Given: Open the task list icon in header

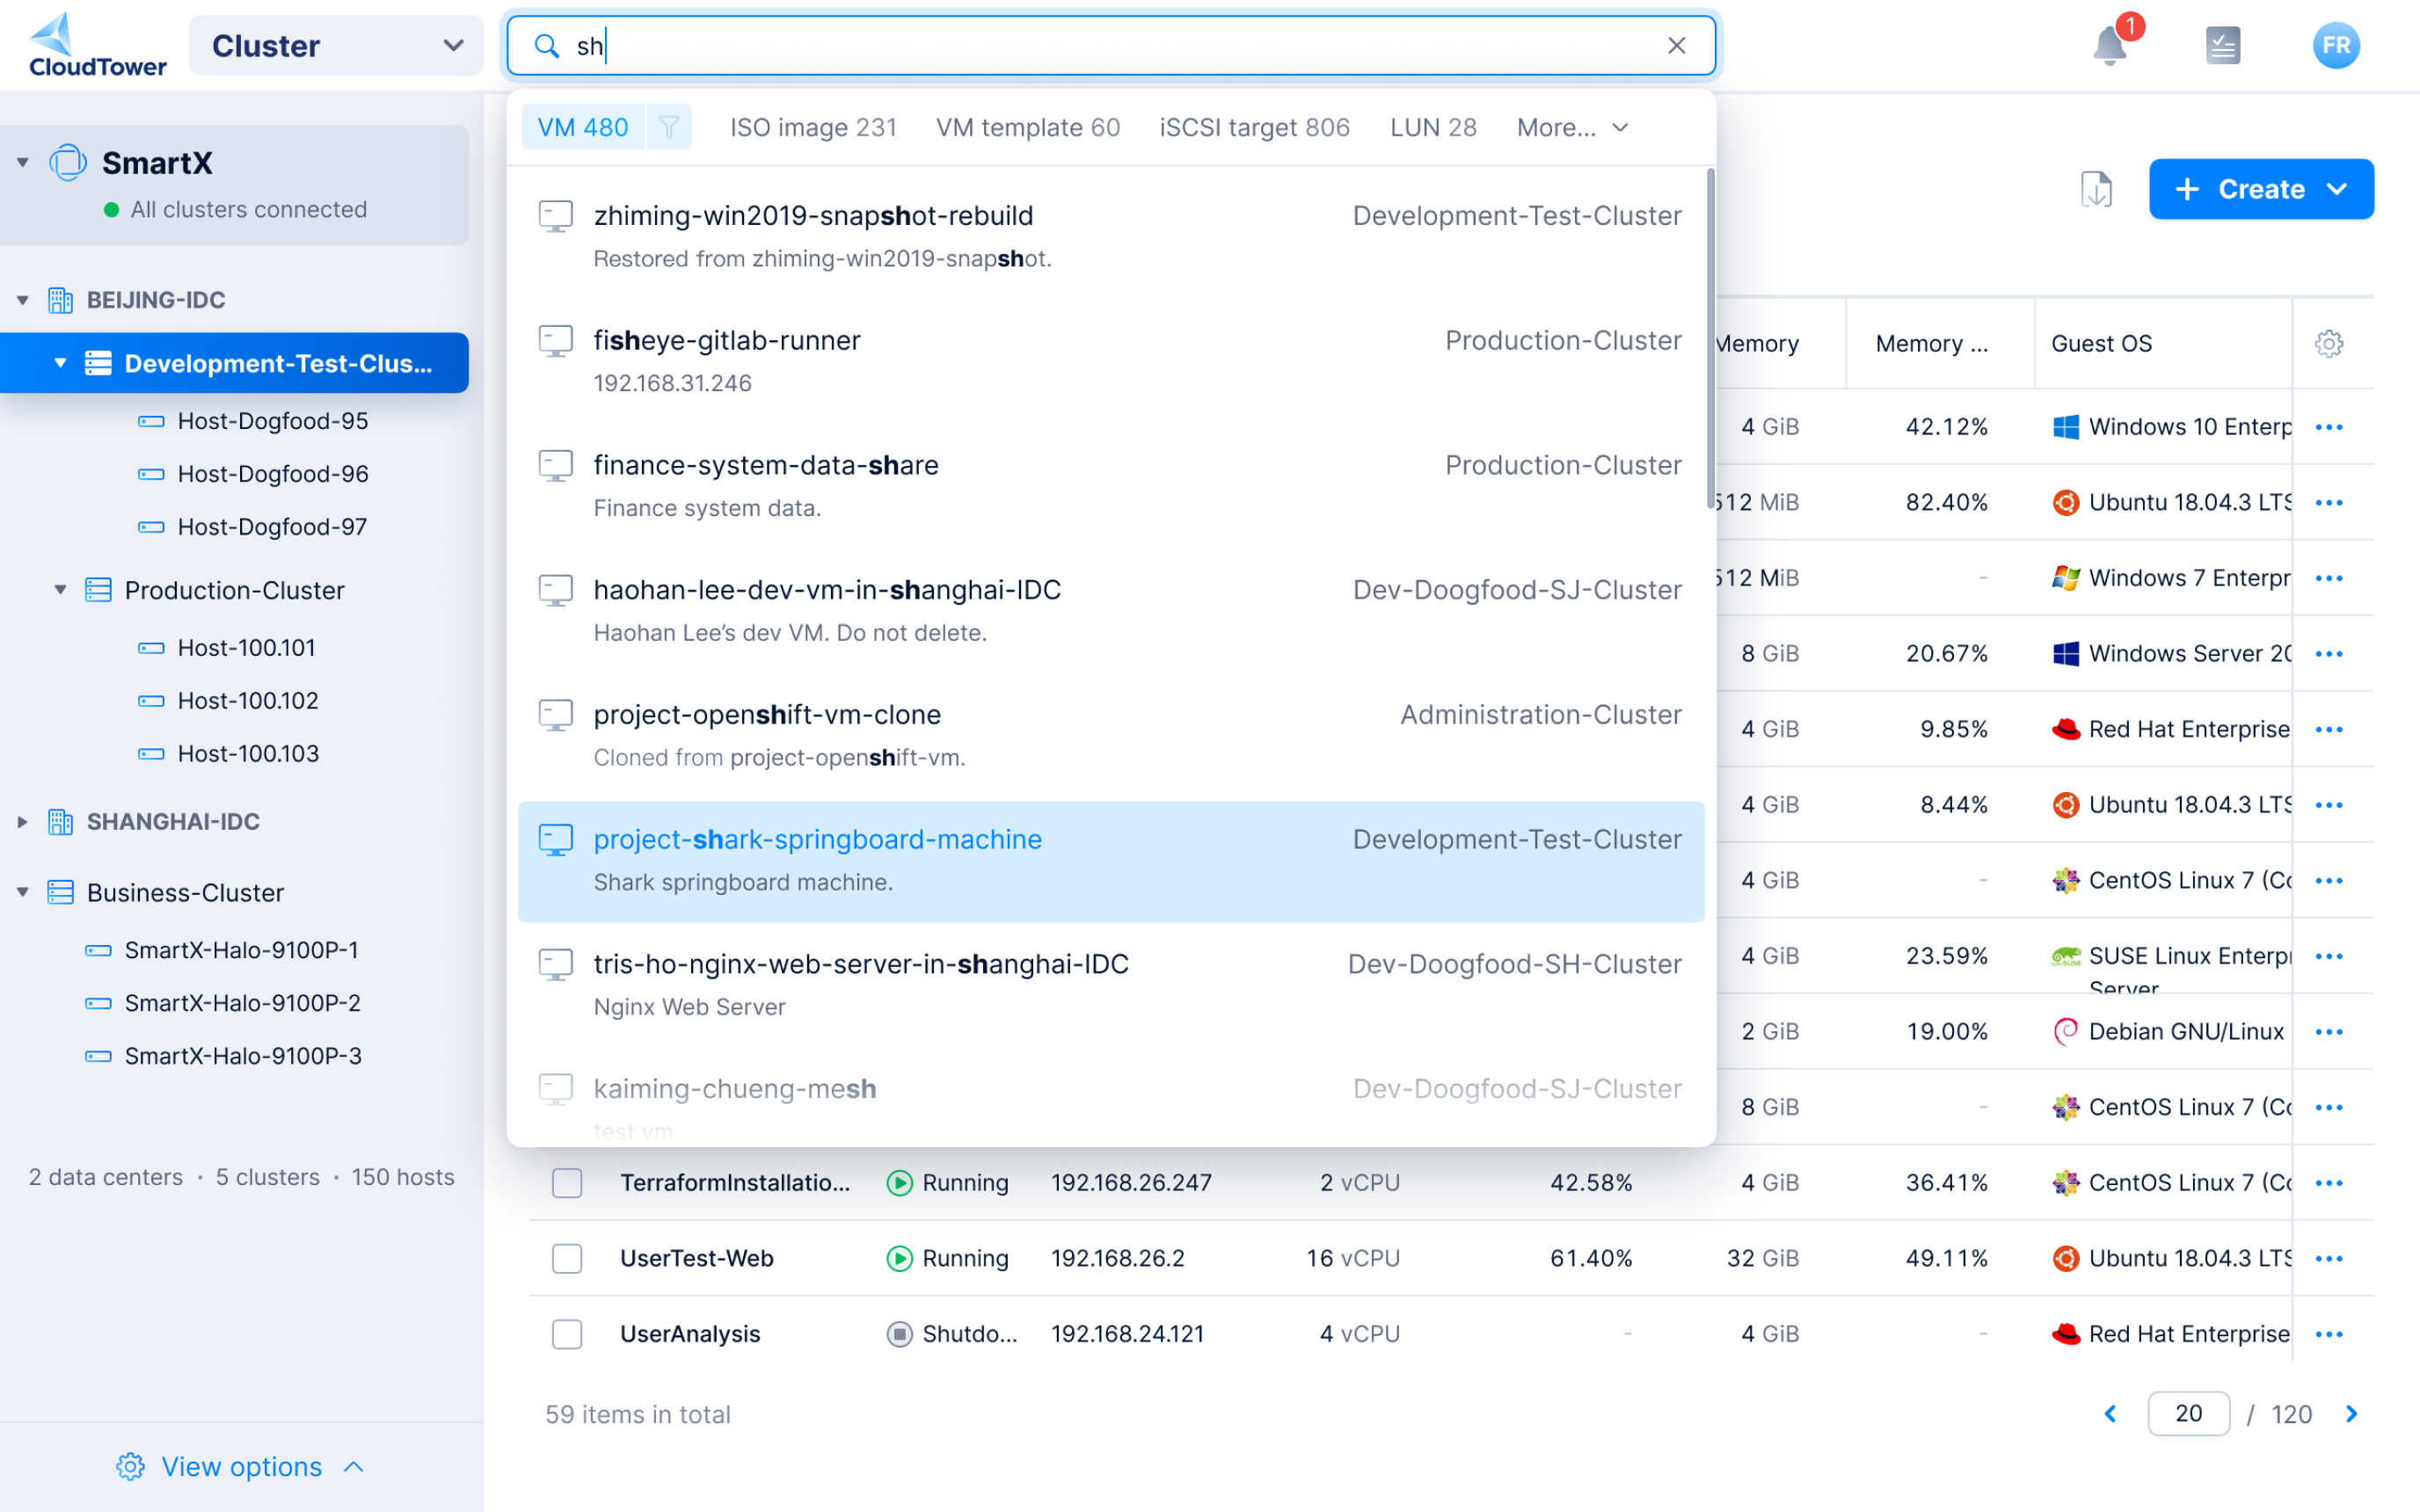Looking at the screenshot, I should click(x=2222, y=46).
